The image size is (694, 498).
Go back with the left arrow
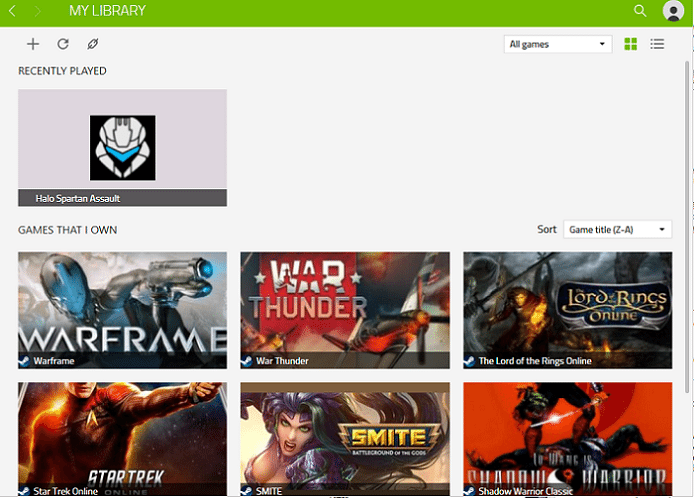tap(12, 11)
